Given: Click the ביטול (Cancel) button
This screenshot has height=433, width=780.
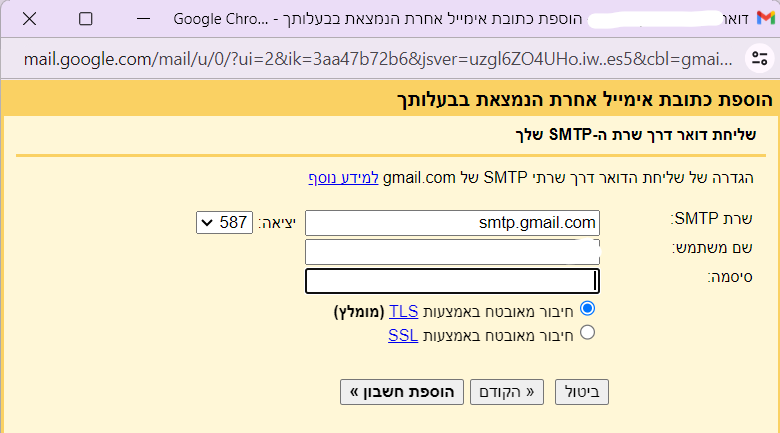Looking at the screenshot, I should 582,392.
